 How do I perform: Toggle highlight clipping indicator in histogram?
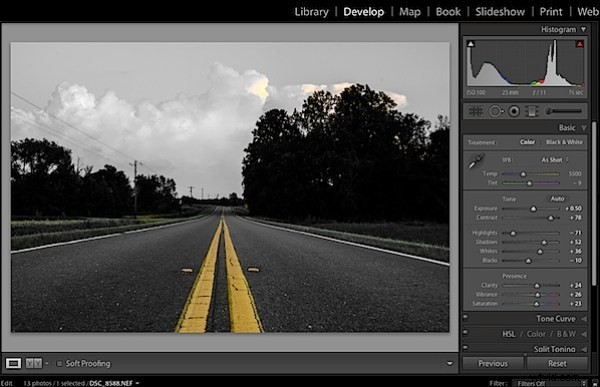click(x=580, y=44)
